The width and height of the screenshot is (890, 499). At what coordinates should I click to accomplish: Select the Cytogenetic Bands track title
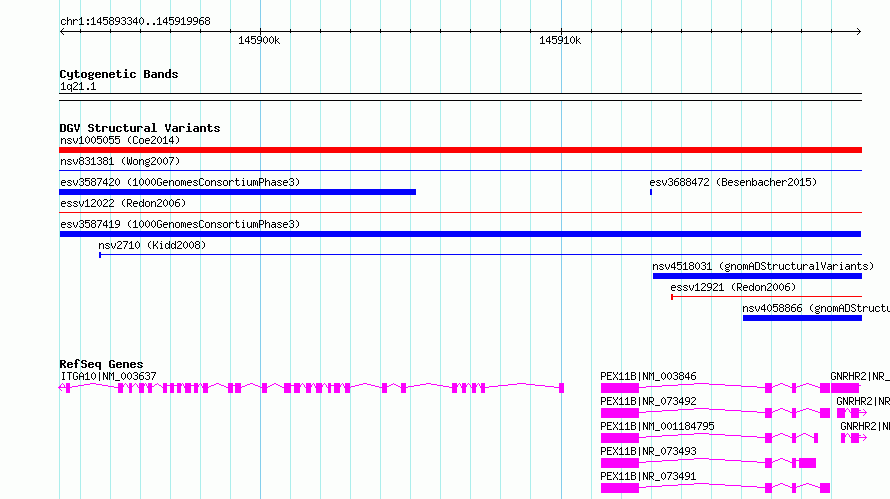(119, 74)
